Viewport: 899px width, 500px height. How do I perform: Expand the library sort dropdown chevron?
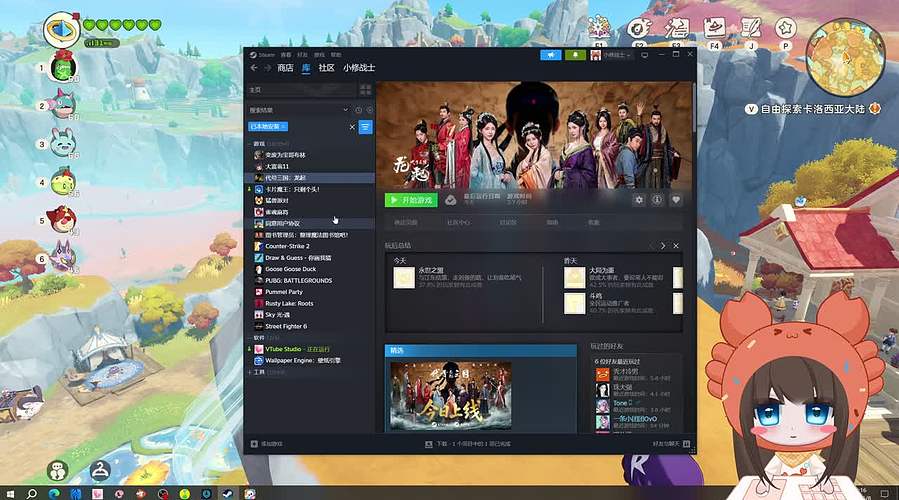(x=345, y=110)
